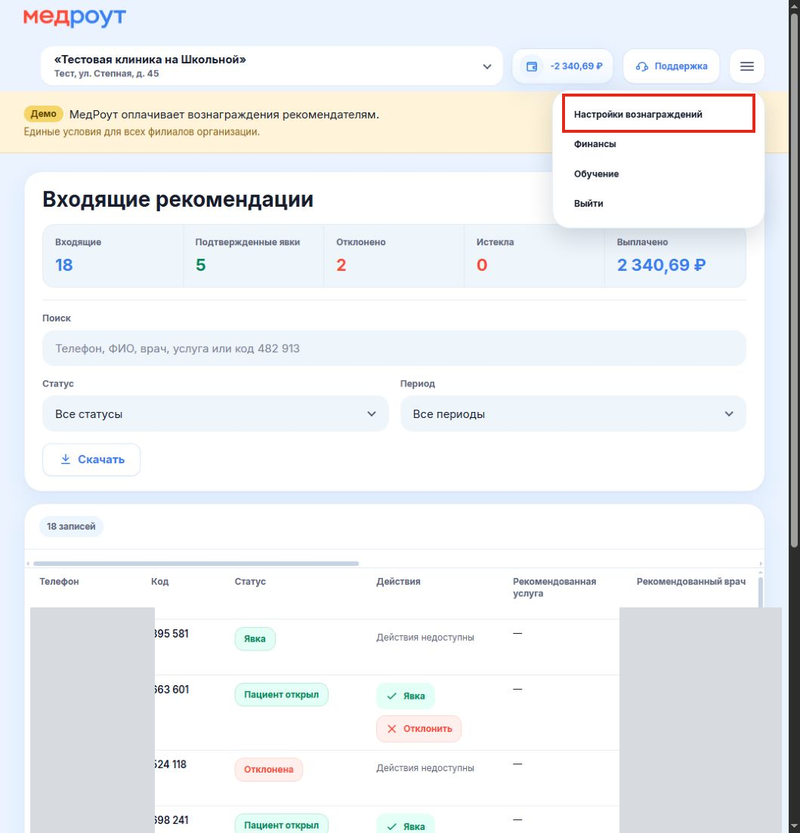
Task: Click the Подтвержденные явки 5 stat
Action: [x=253, y=256]
